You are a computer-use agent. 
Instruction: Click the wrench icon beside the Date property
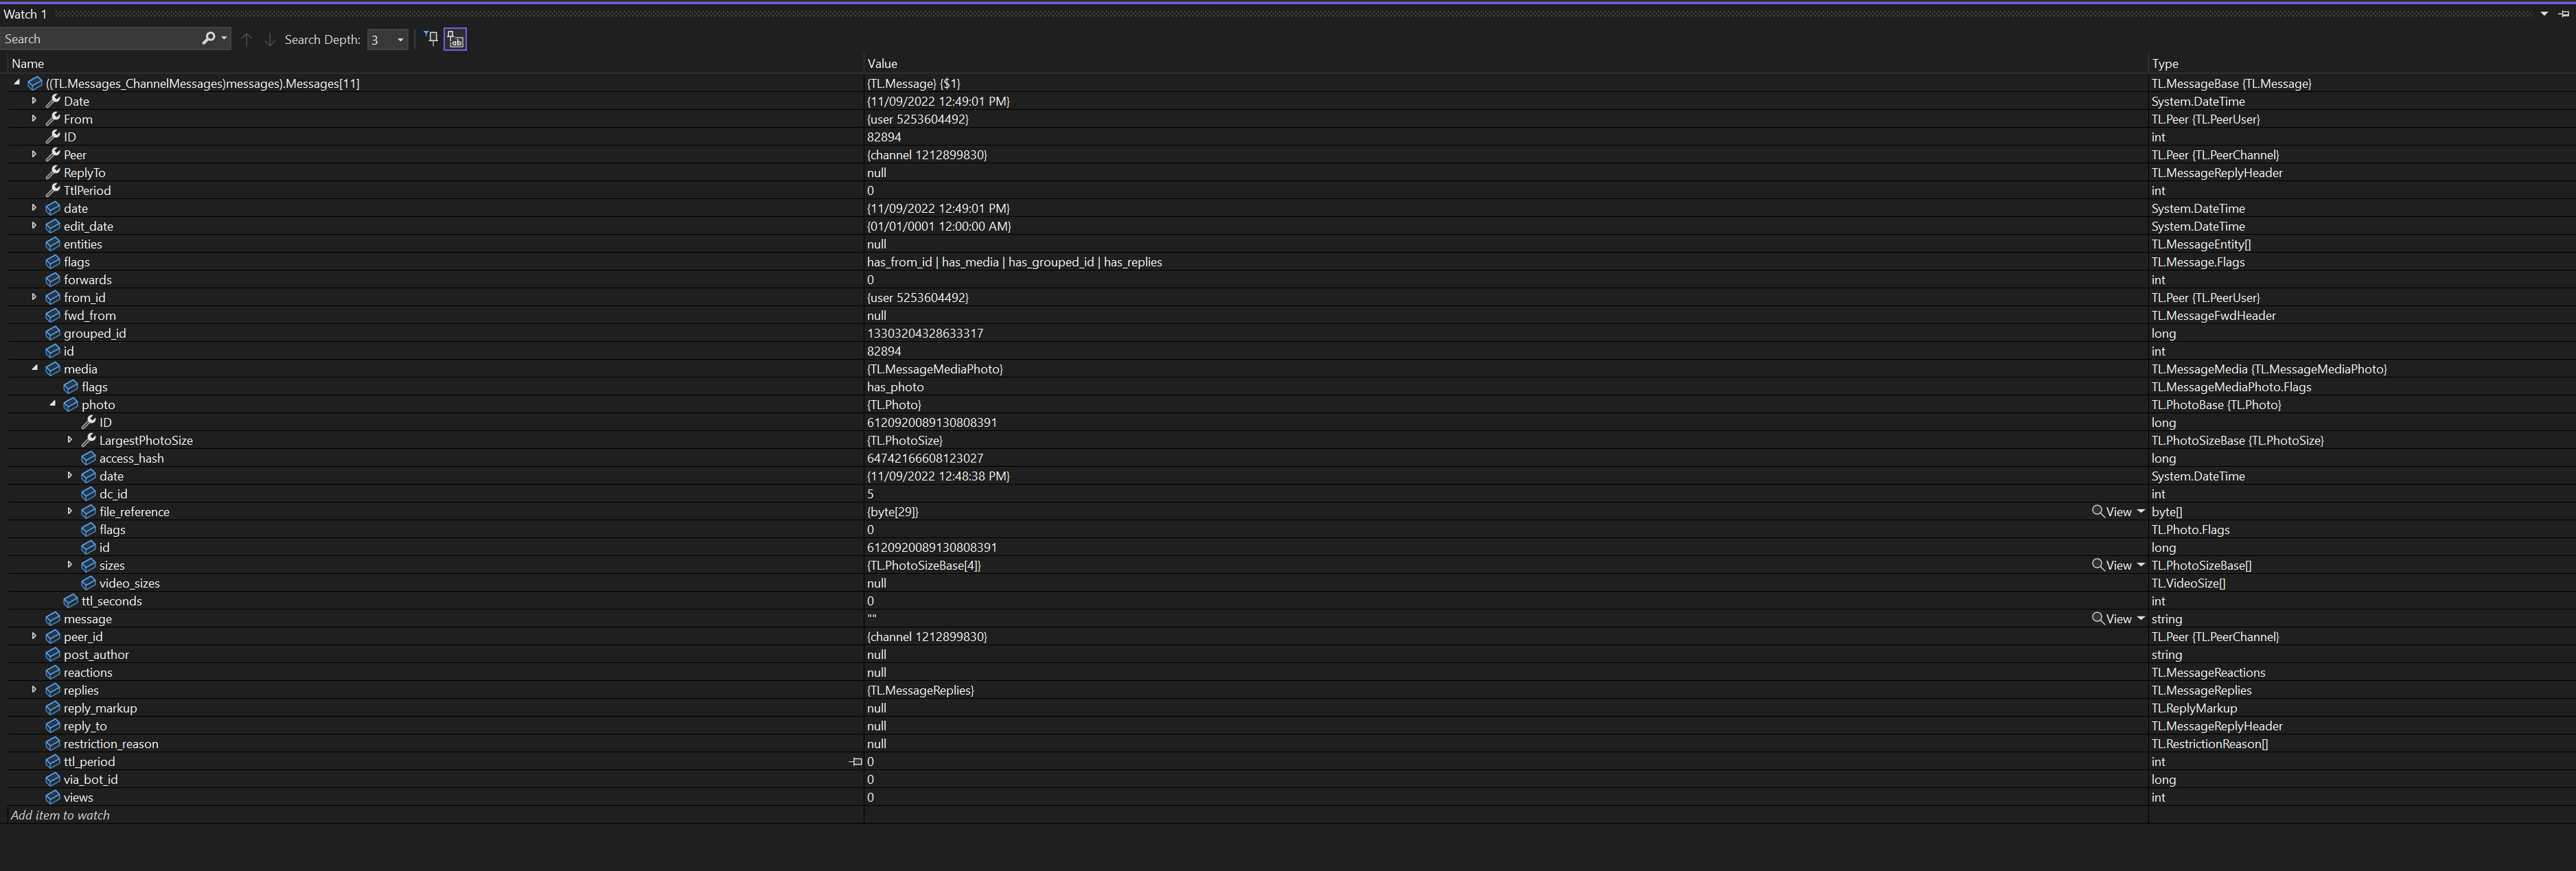53,101
